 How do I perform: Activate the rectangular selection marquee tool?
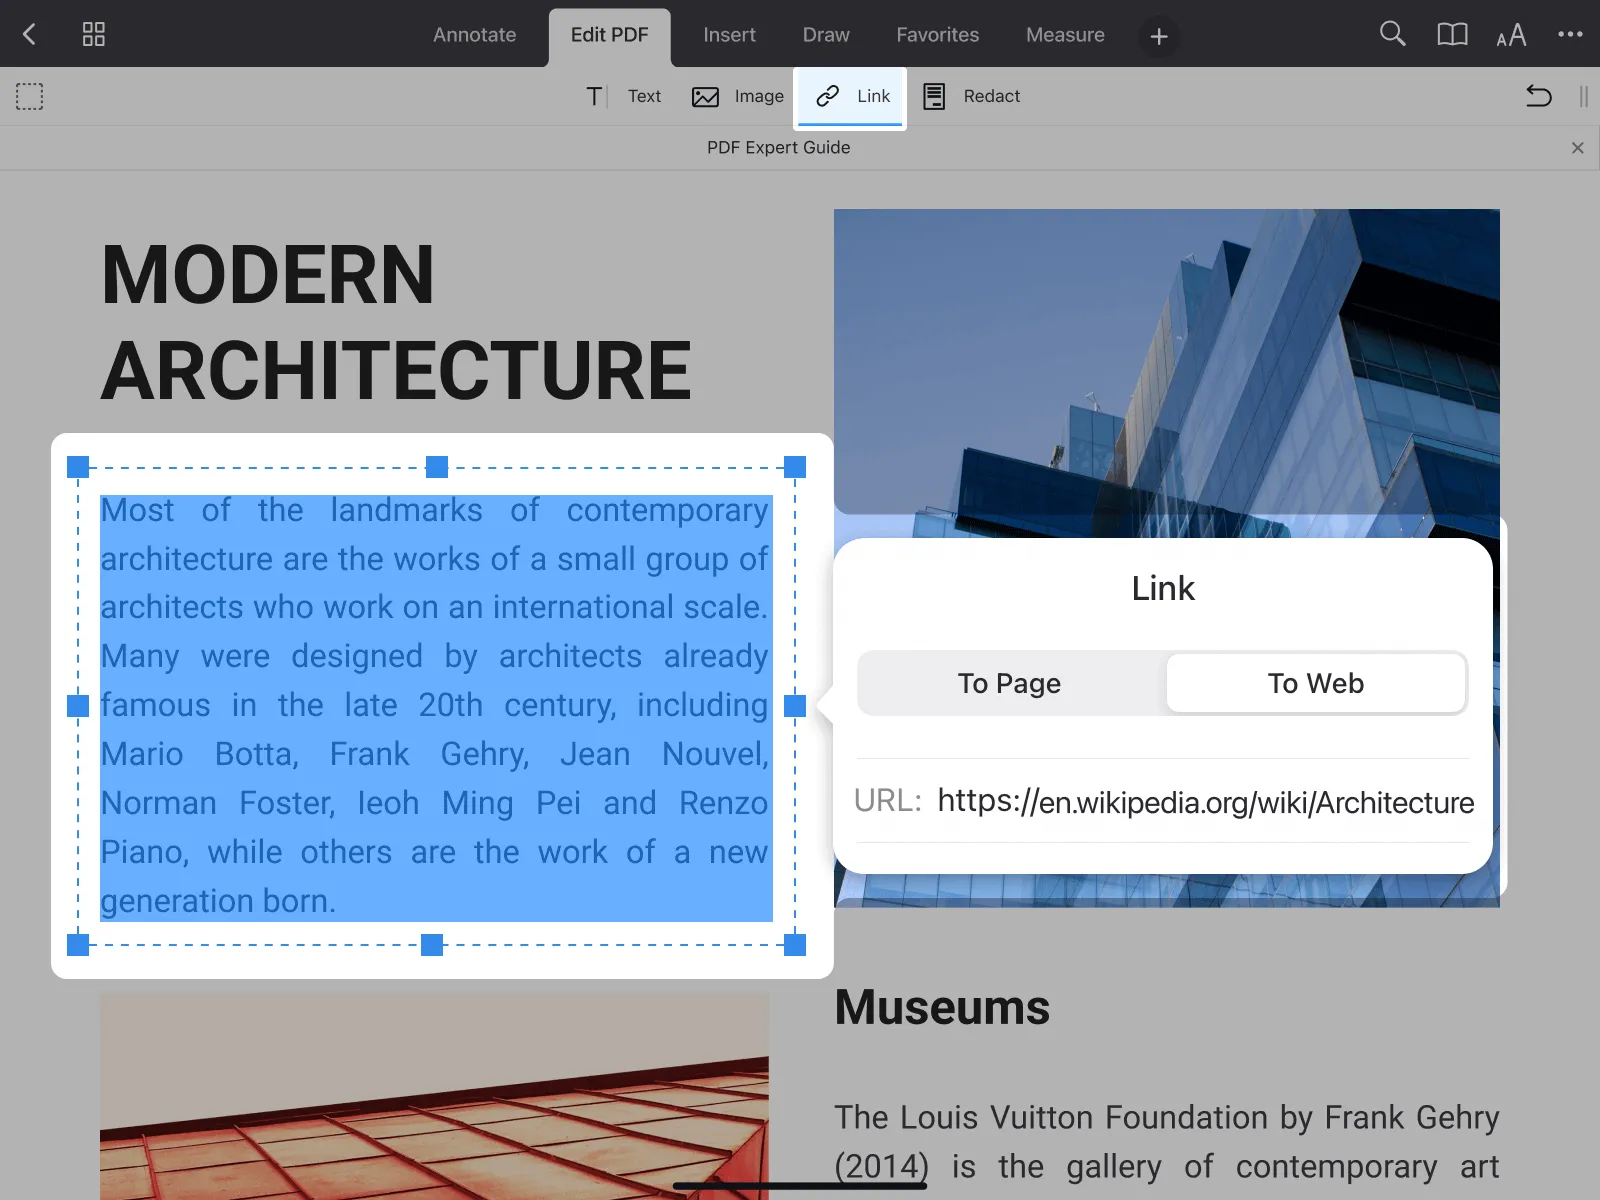(x=30, y=96)
